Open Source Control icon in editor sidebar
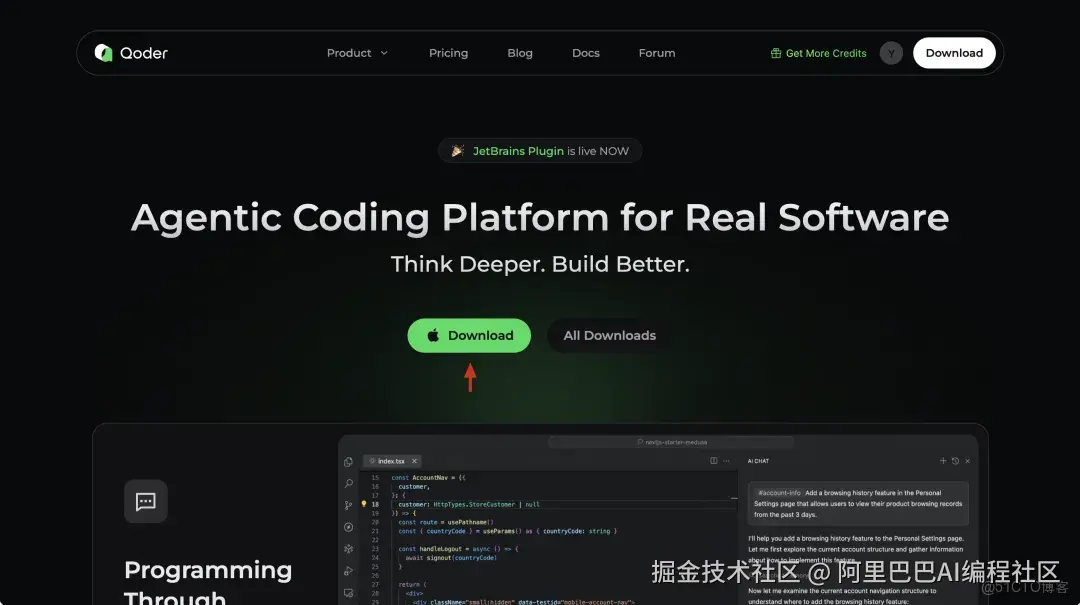Screen dimensions: 1080x605 point(349,505)
